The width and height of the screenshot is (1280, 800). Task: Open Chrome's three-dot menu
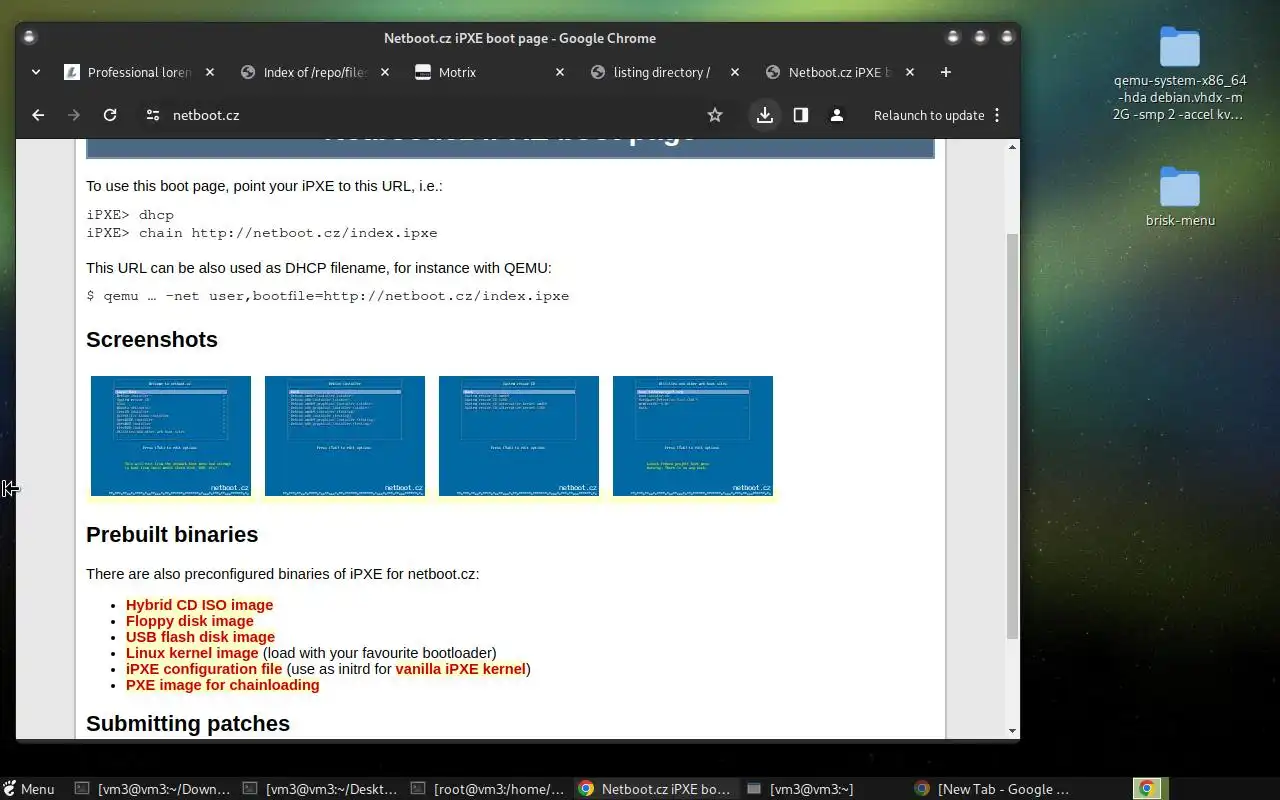[x=997, y=115]
